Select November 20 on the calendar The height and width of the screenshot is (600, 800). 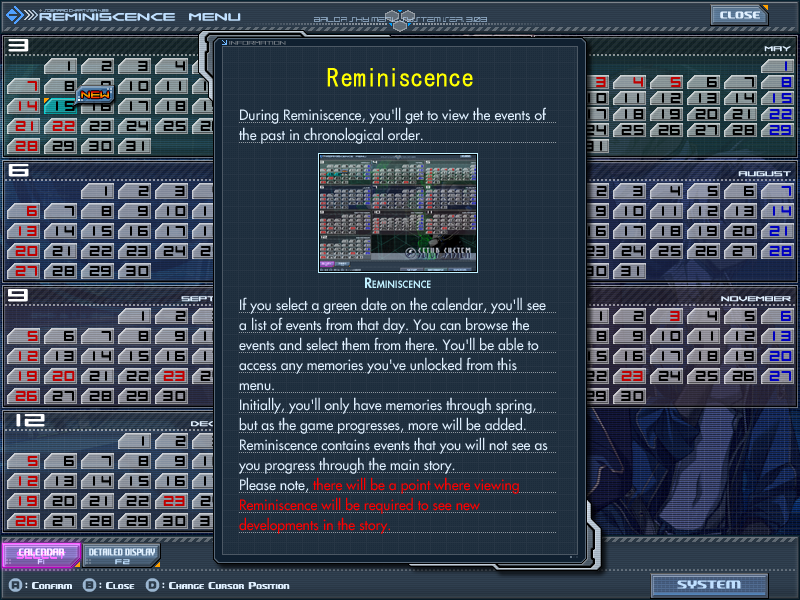778,356
